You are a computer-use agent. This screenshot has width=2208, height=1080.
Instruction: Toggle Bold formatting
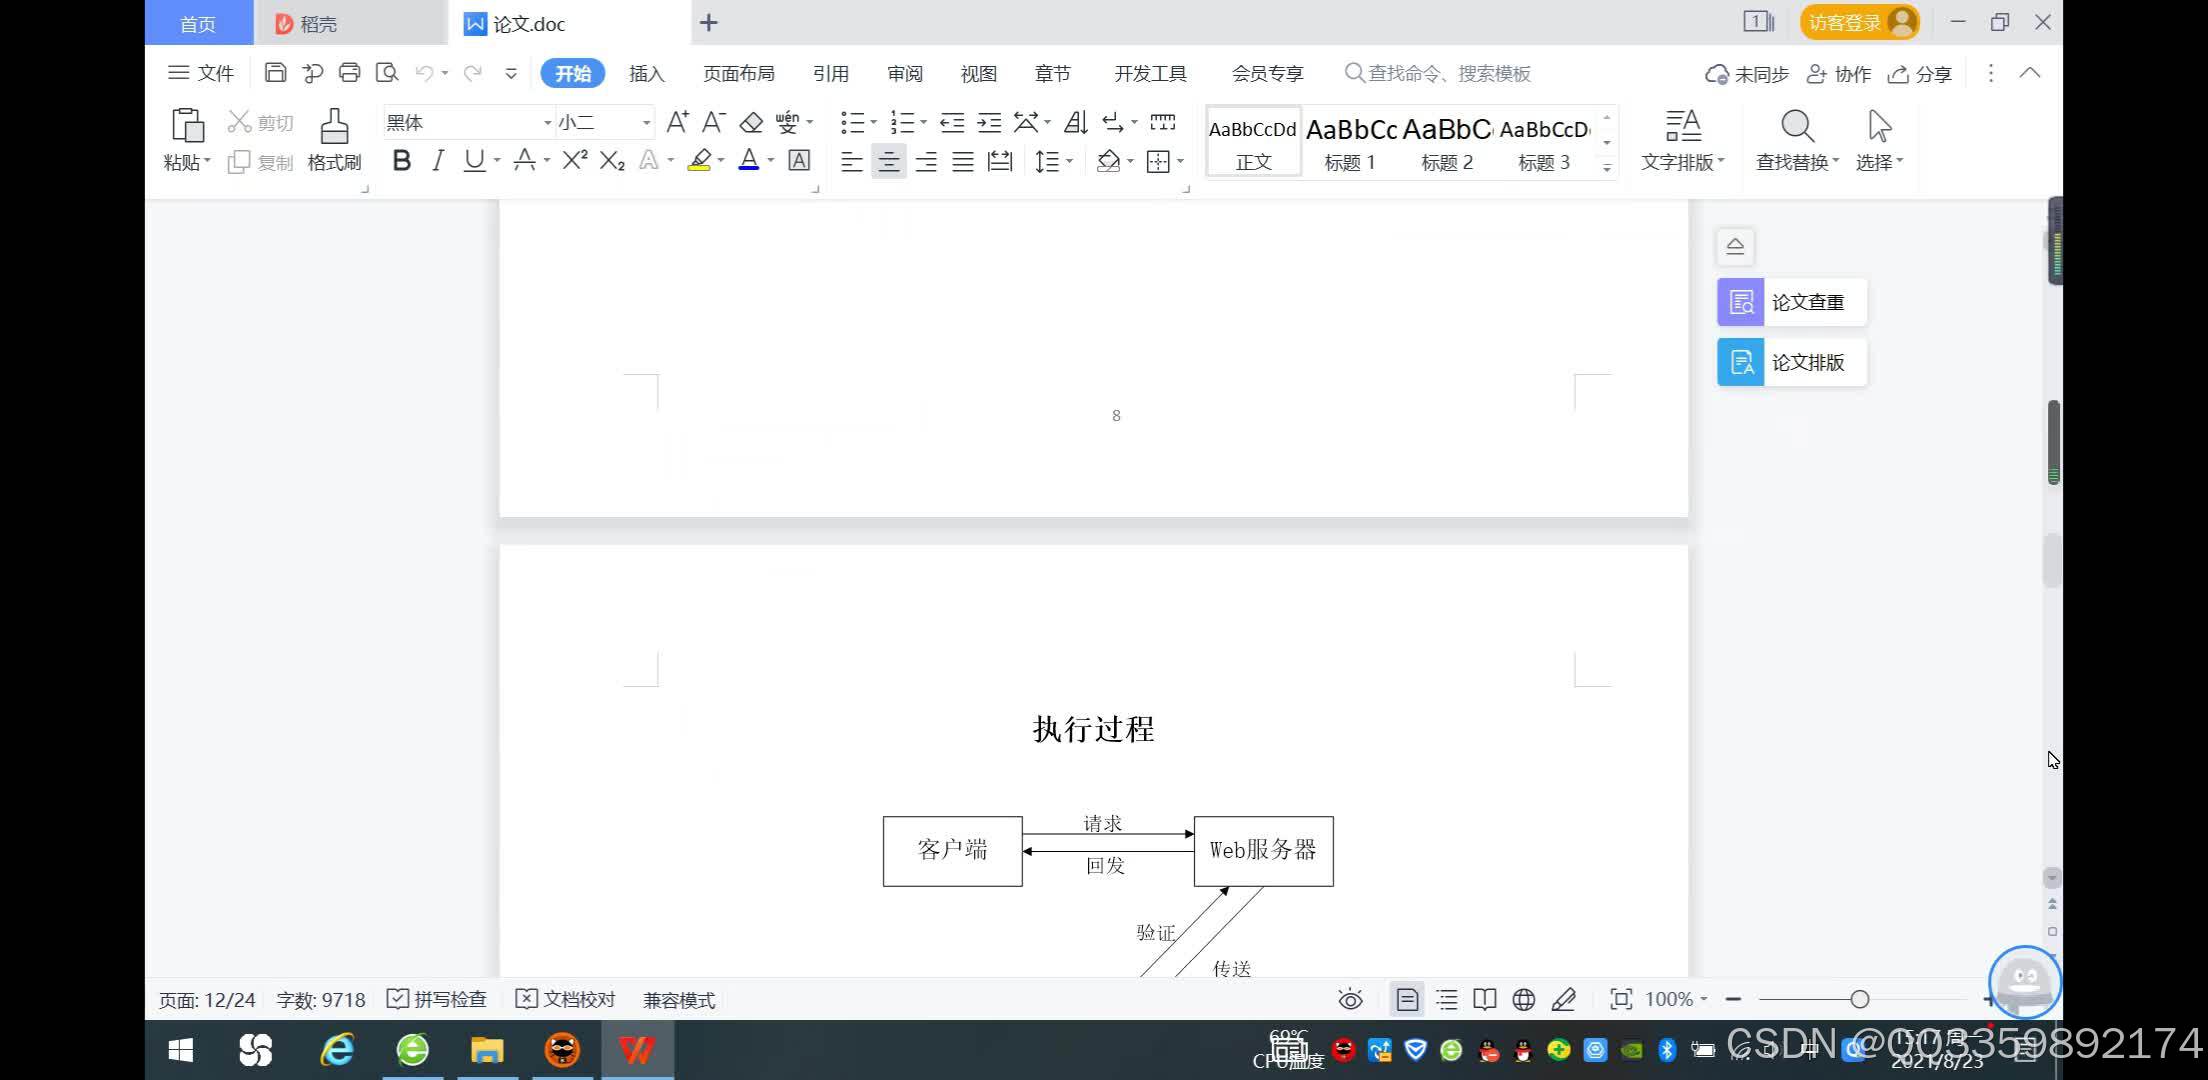point(402,160)
